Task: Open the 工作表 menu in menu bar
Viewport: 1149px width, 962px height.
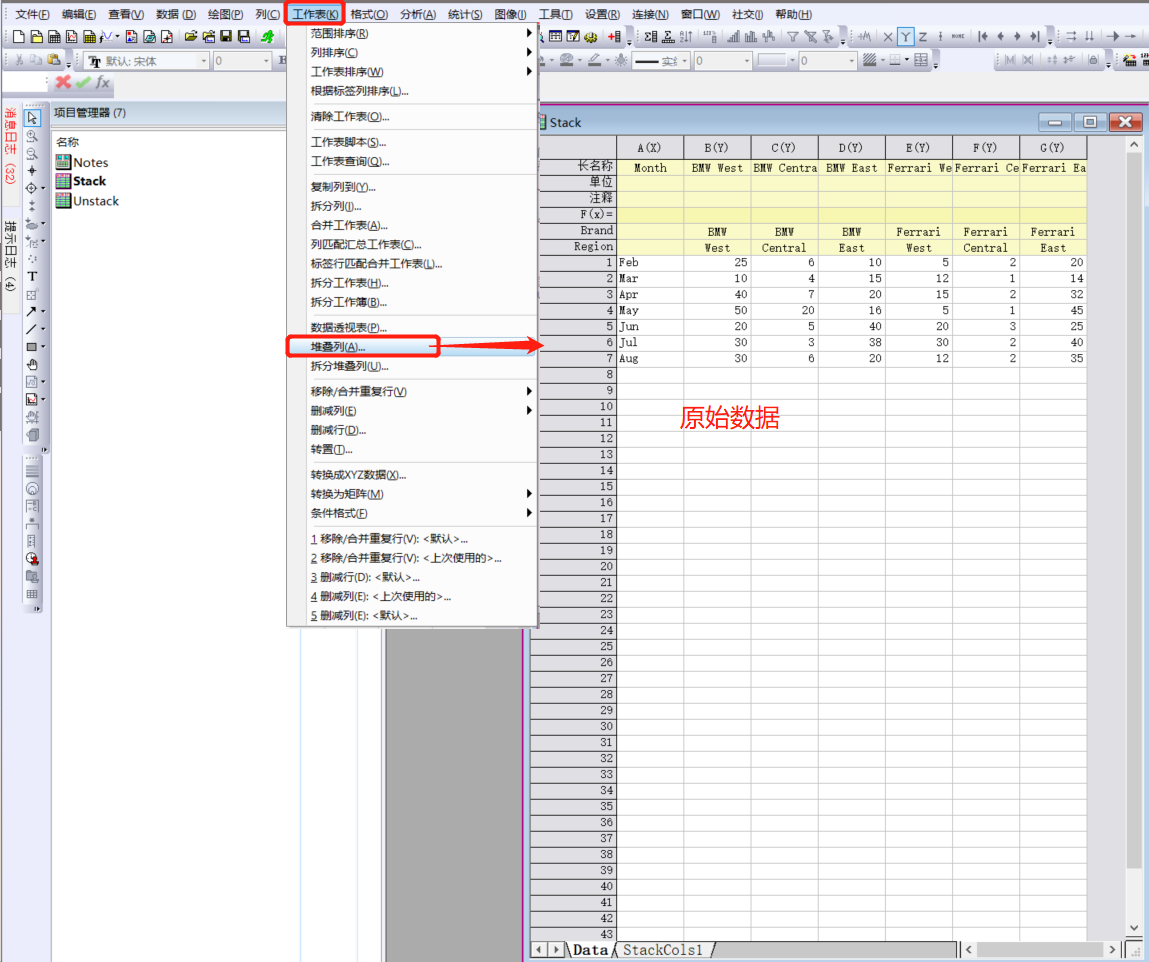Action: pyautogui.click(x=315, y=14)
